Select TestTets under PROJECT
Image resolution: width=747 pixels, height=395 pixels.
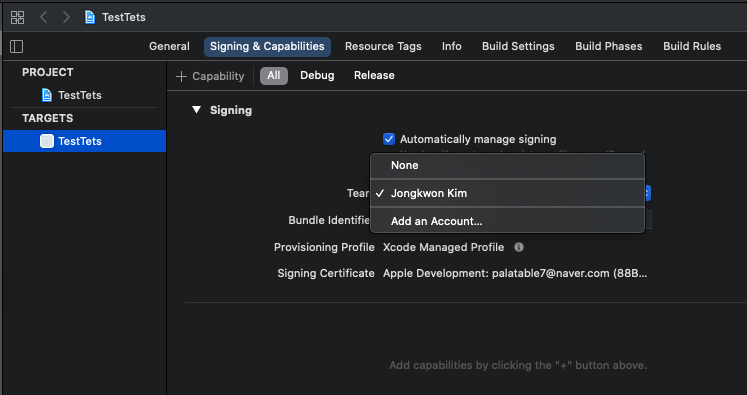[x=80, y=95]
